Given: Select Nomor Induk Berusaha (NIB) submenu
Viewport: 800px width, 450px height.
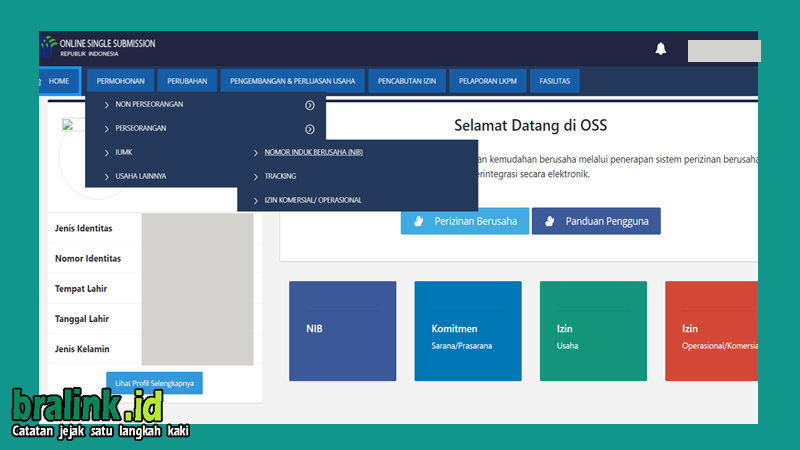Looking at the screenshot, I should tap(313, 152).
